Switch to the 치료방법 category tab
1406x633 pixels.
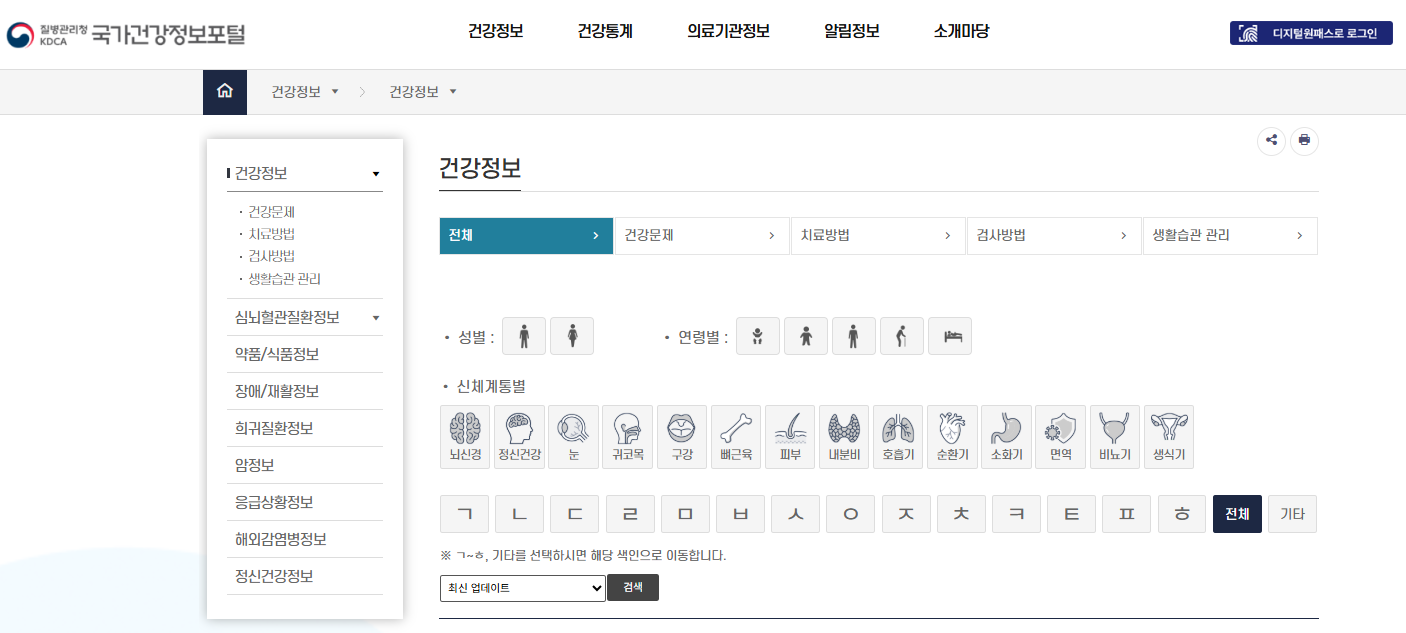(878, 235)
